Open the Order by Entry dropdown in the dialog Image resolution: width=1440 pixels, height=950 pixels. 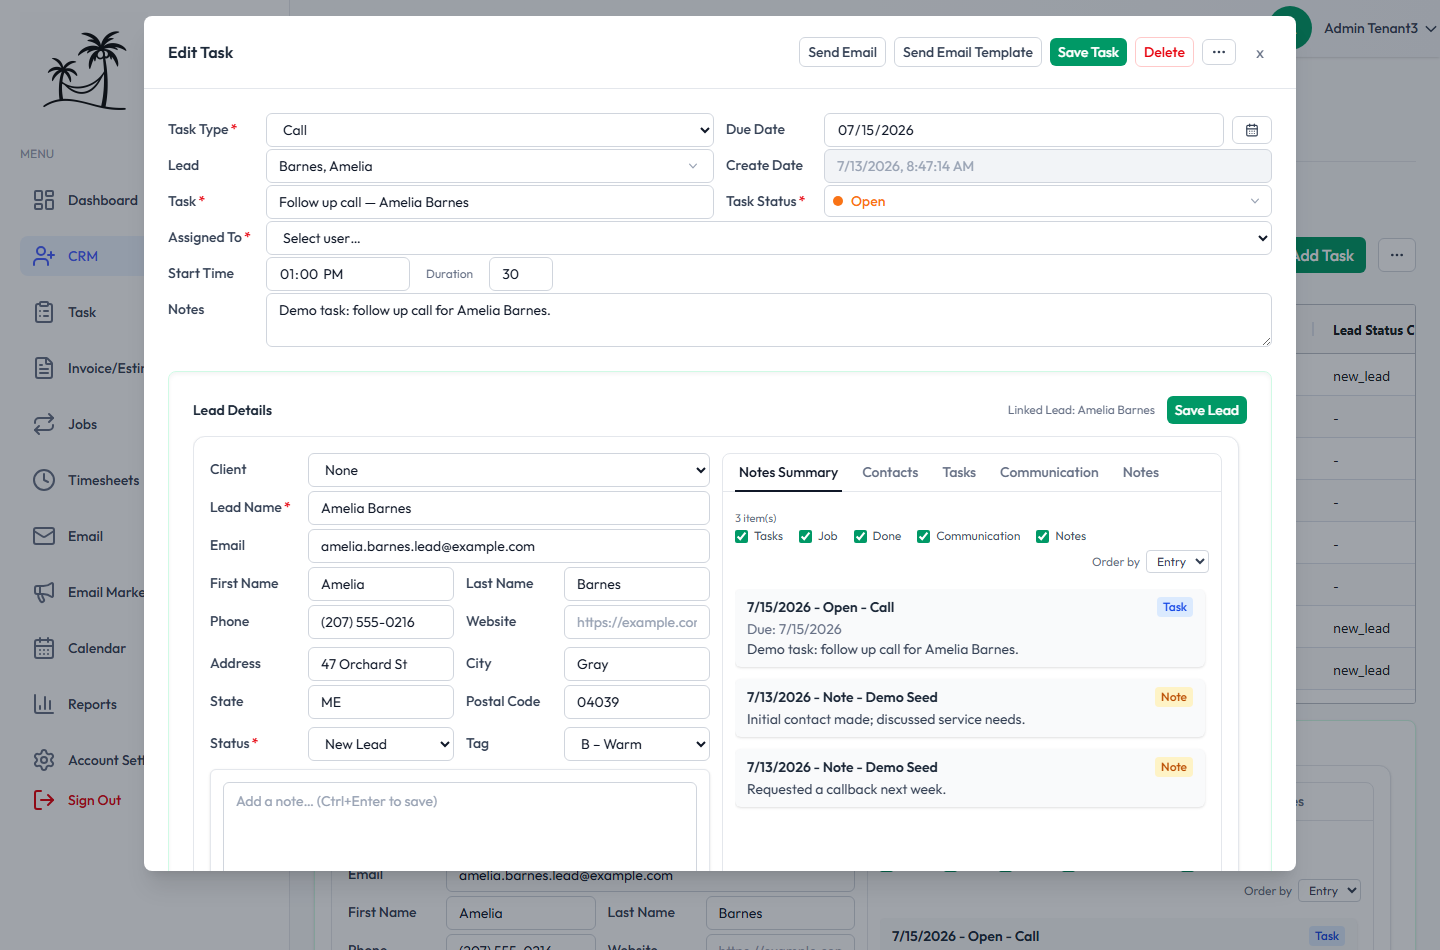tap(1177, 562)
